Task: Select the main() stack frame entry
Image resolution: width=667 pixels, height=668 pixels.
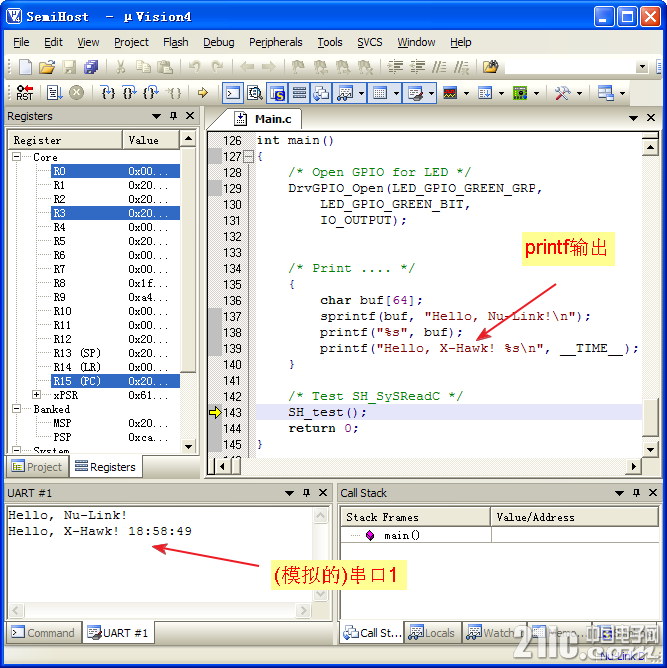Action: pos(401,535)
